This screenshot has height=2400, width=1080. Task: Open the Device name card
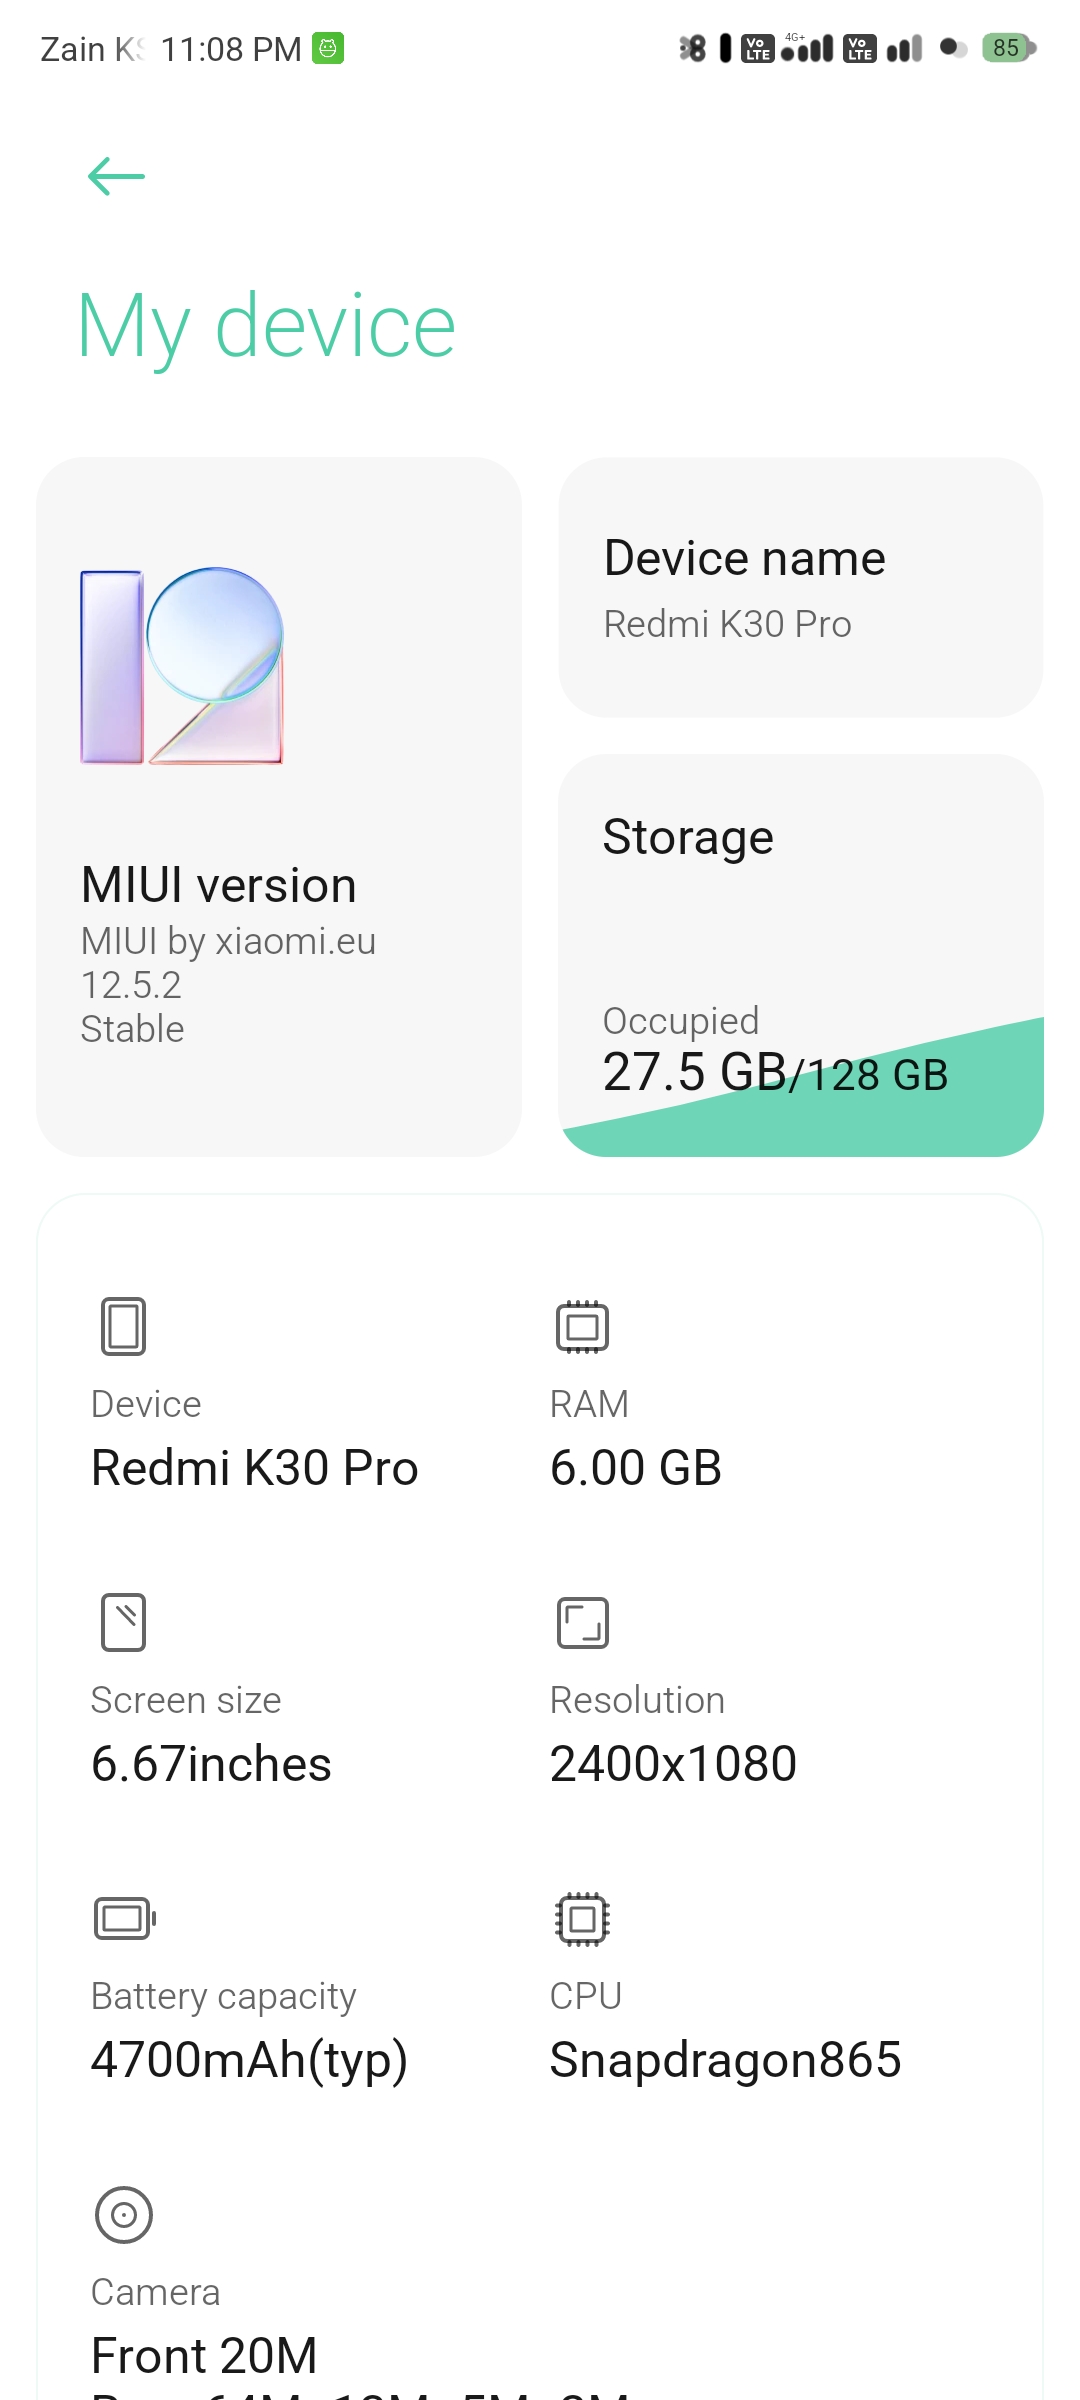(800, 587)
